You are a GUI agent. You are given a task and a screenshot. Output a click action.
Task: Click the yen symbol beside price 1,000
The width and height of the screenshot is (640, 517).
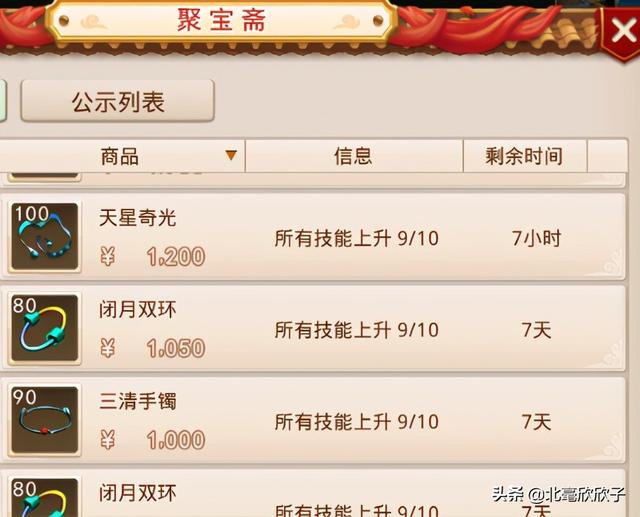107,440
